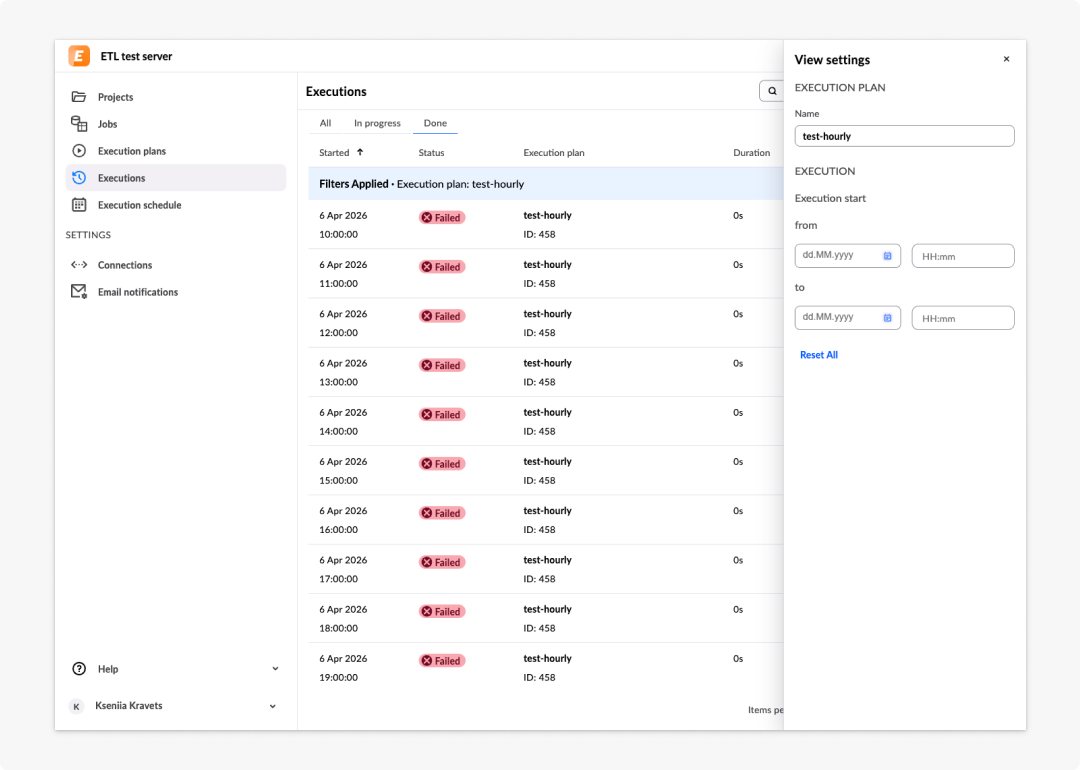Image resolution: width=1080 pixels, height=770 pixels.
Task: Open test-hourly plan in 13:00:00 row
Action: coord(548,363)
